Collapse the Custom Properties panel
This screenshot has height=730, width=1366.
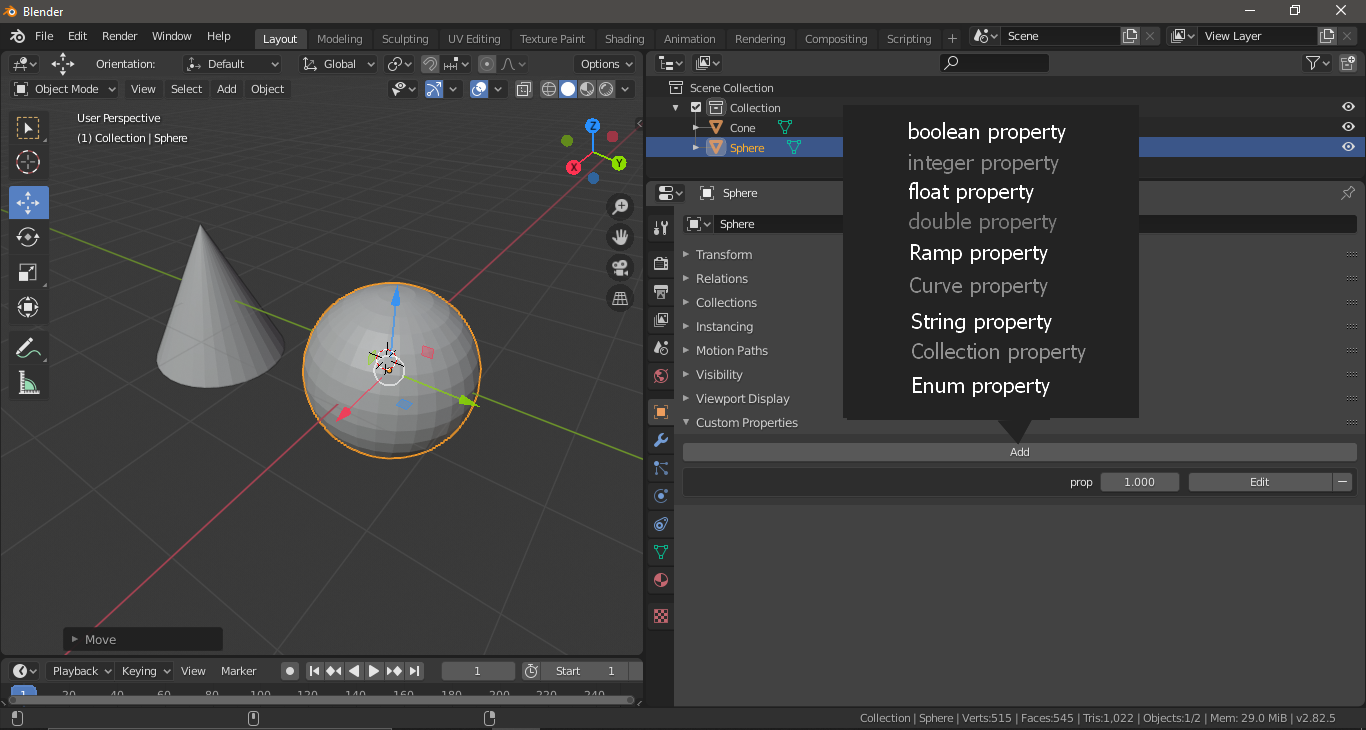click(x=747, y=422)
